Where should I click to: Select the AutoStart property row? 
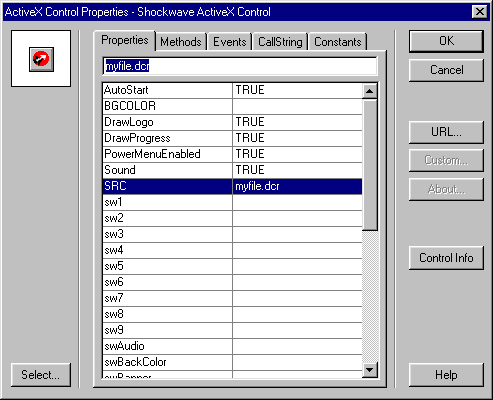pos(232,90)
